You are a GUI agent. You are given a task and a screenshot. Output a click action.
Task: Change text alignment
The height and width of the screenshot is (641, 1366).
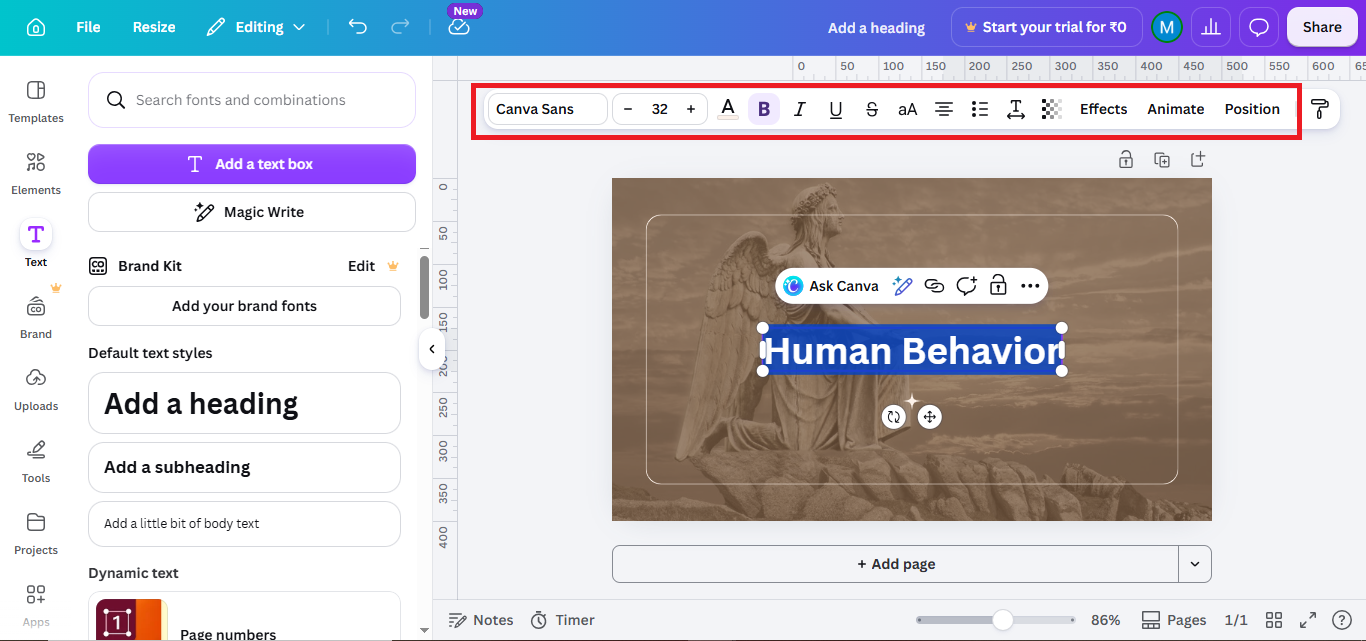tap(944, 109)
